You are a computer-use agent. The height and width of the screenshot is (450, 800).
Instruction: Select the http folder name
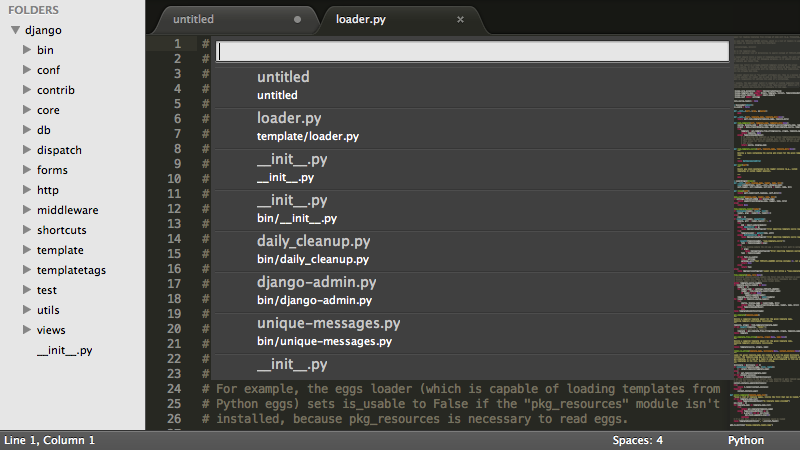[47, 190]
